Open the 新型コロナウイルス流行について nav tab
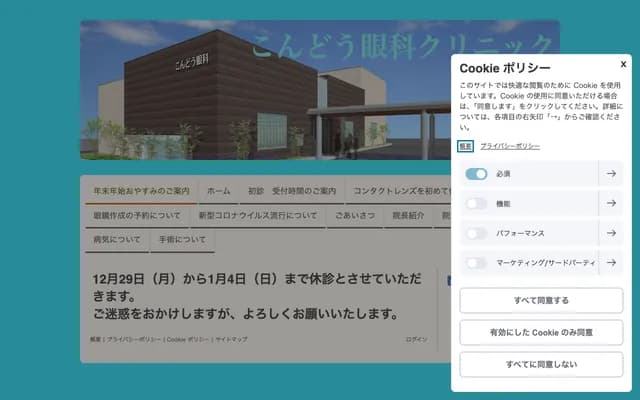The width and height of the screenshot is (640, 400). (258, 216)
